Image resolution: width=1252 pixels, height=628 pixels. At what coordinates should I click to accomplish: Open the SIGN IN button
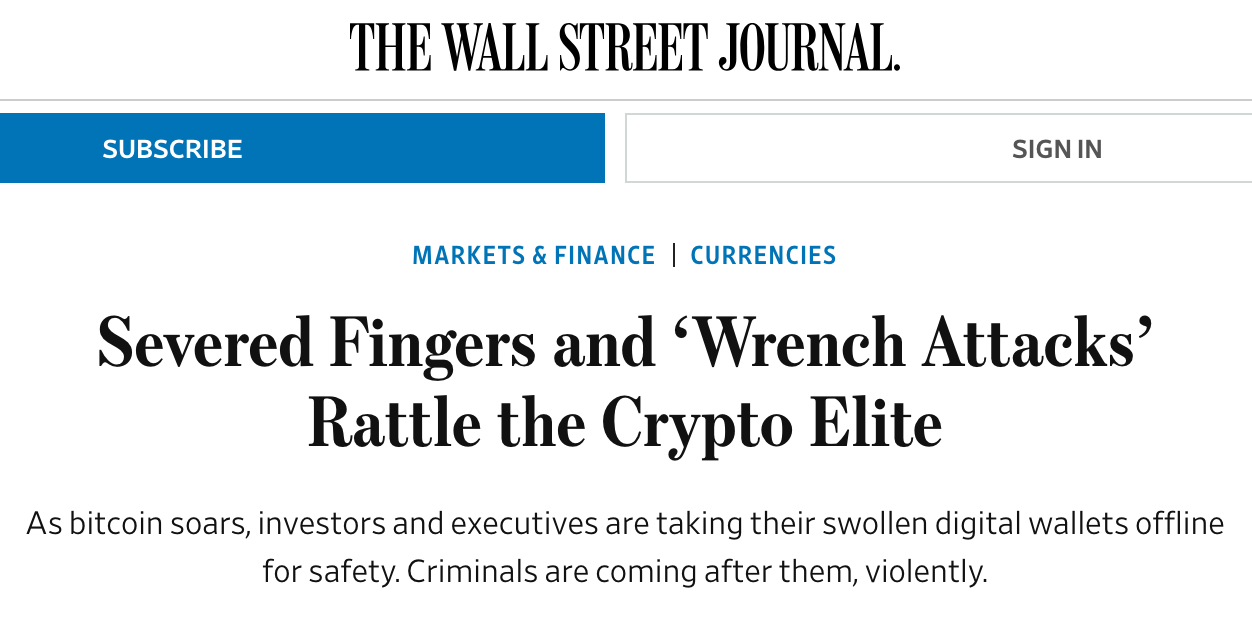click(x=939, y=148)
